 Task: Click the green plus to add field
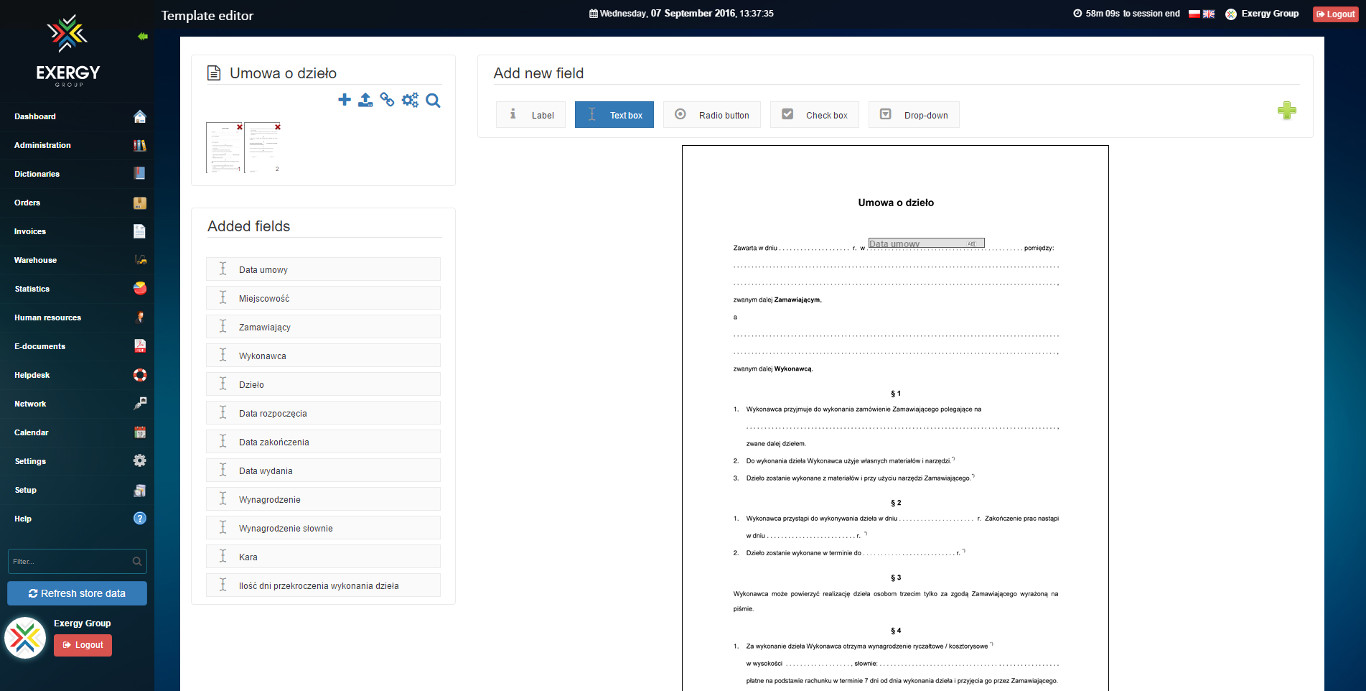tap(1287, 111)
